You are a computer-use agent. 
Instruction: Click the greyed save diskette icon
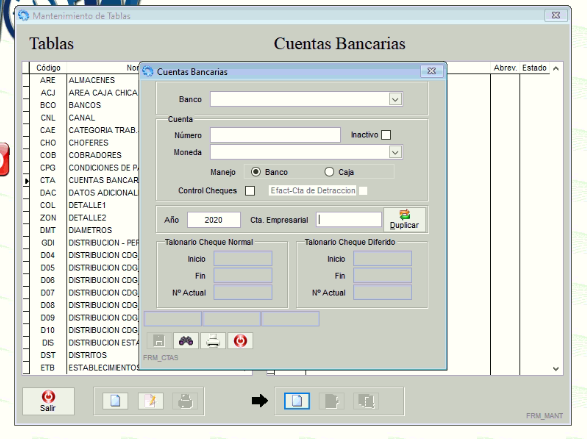coord(159,341)
